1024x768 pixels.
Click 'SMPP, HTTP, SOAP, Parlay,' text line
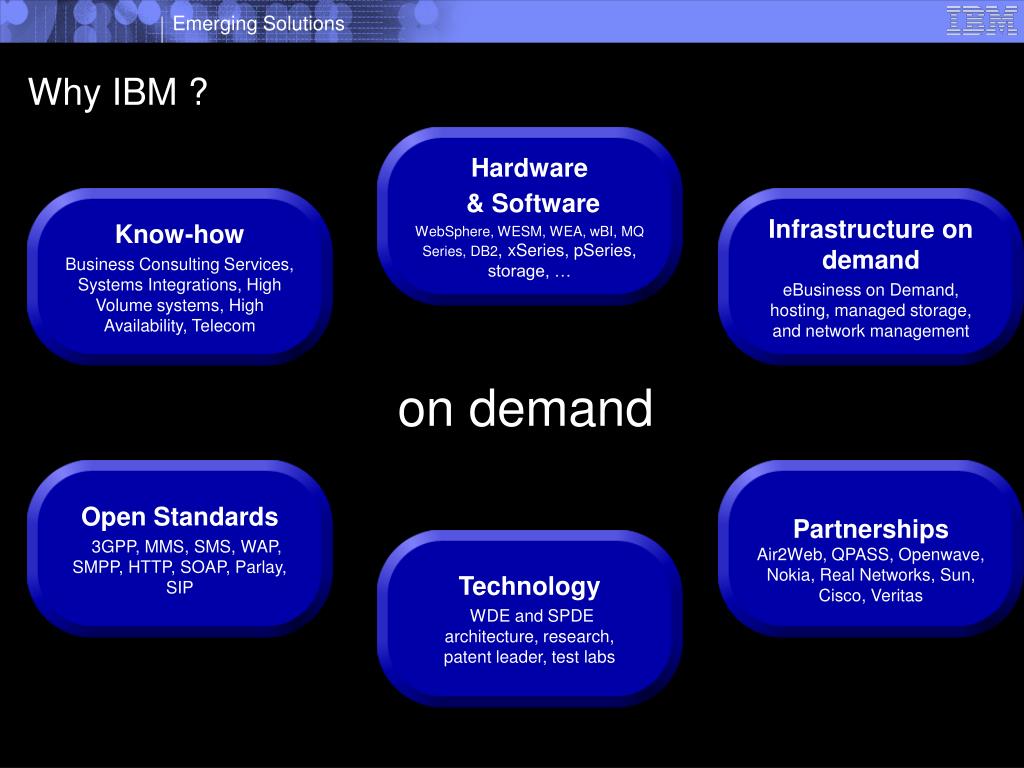[x=180, y=567]
